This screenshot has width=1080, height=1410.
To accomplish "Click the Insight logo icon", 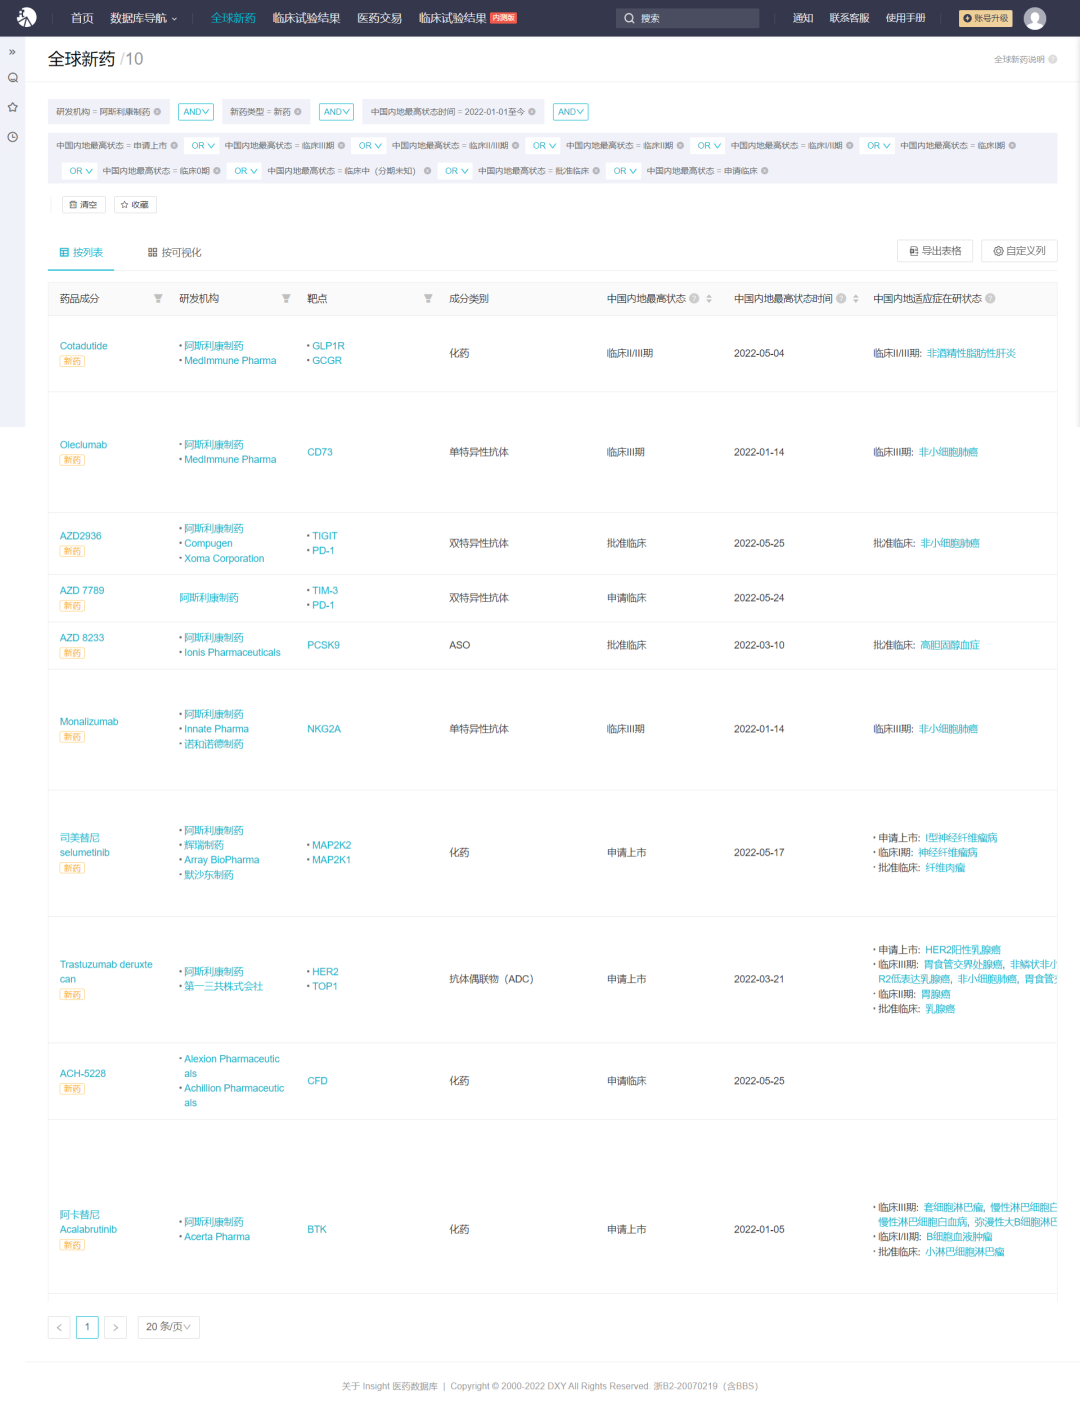I will point(27,17).
